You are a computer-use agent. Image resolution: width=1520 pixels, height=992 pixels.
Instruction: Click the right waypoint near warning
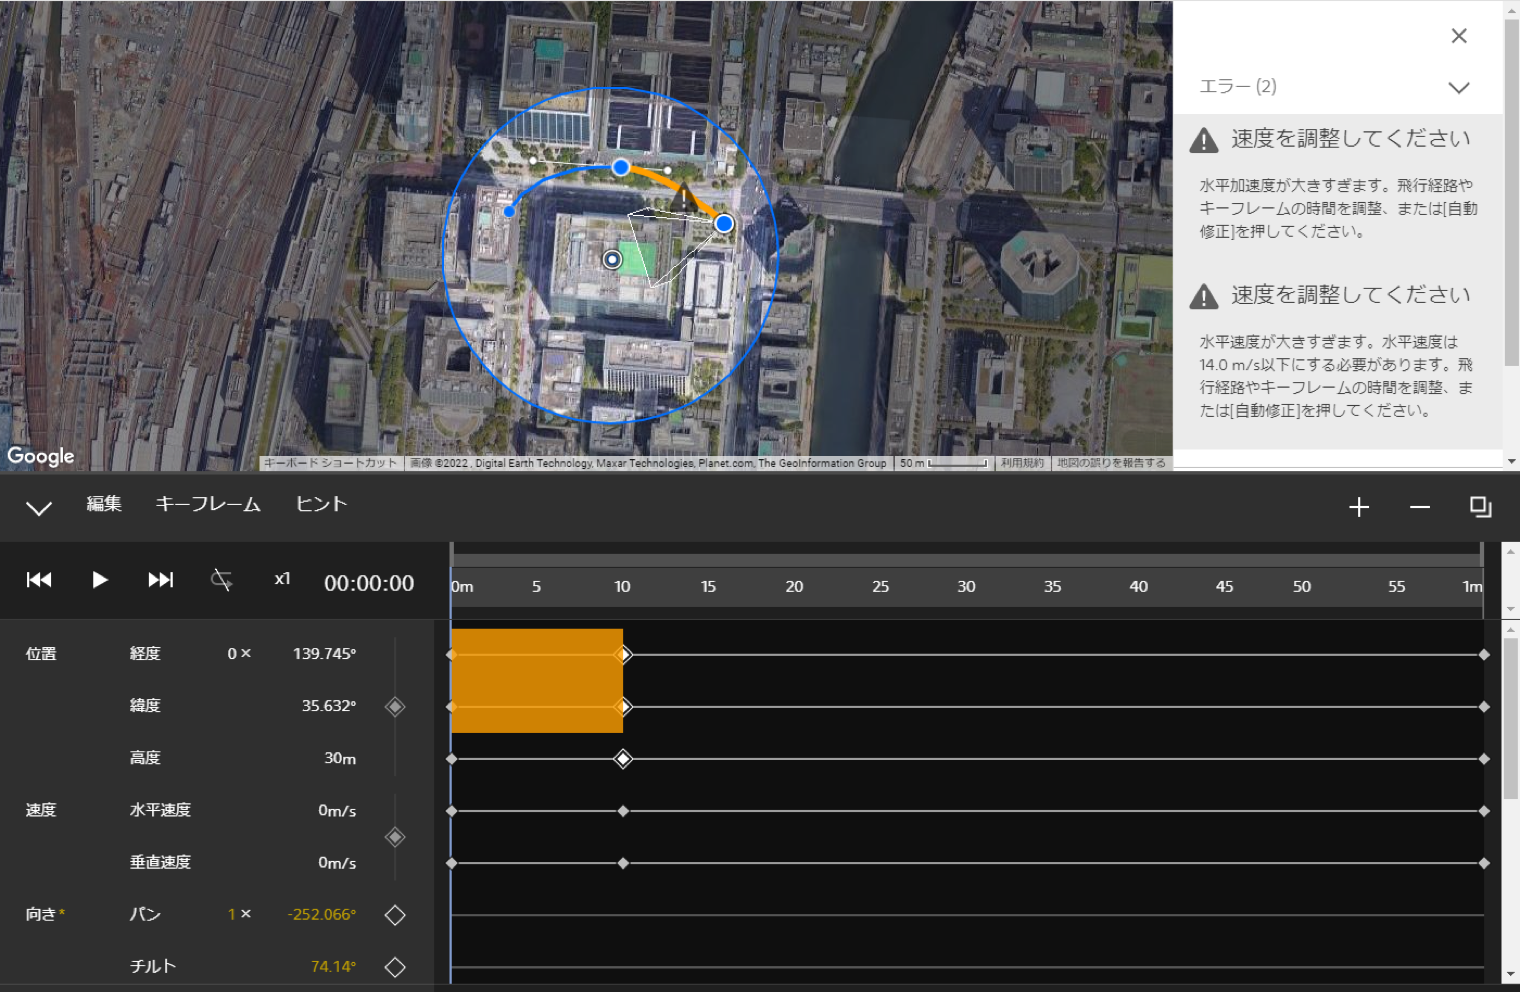(724, 223)
